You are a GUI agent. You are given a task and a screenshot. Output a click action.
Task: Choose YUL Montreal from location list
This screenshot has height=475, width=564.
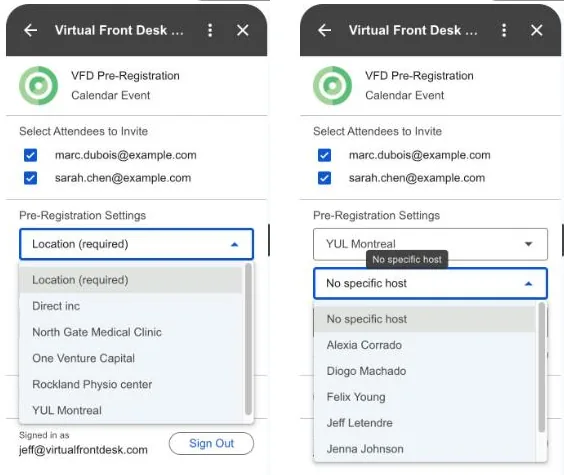point(131,410)
